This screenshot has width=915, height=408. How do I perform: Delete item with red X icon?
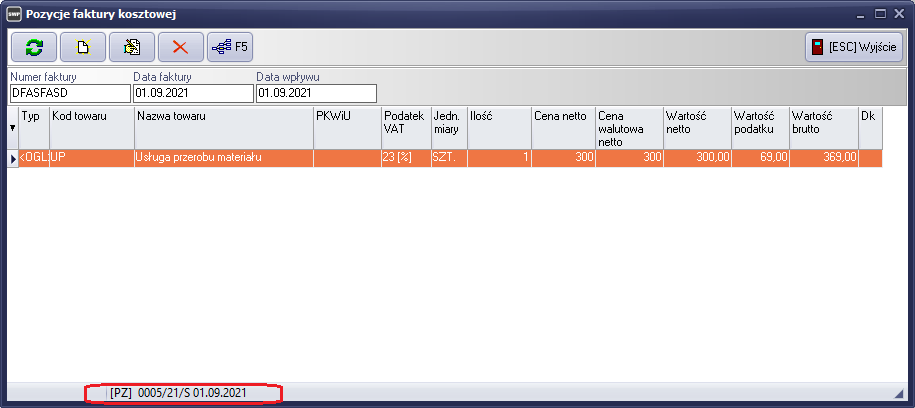click(x=180, y=47)
